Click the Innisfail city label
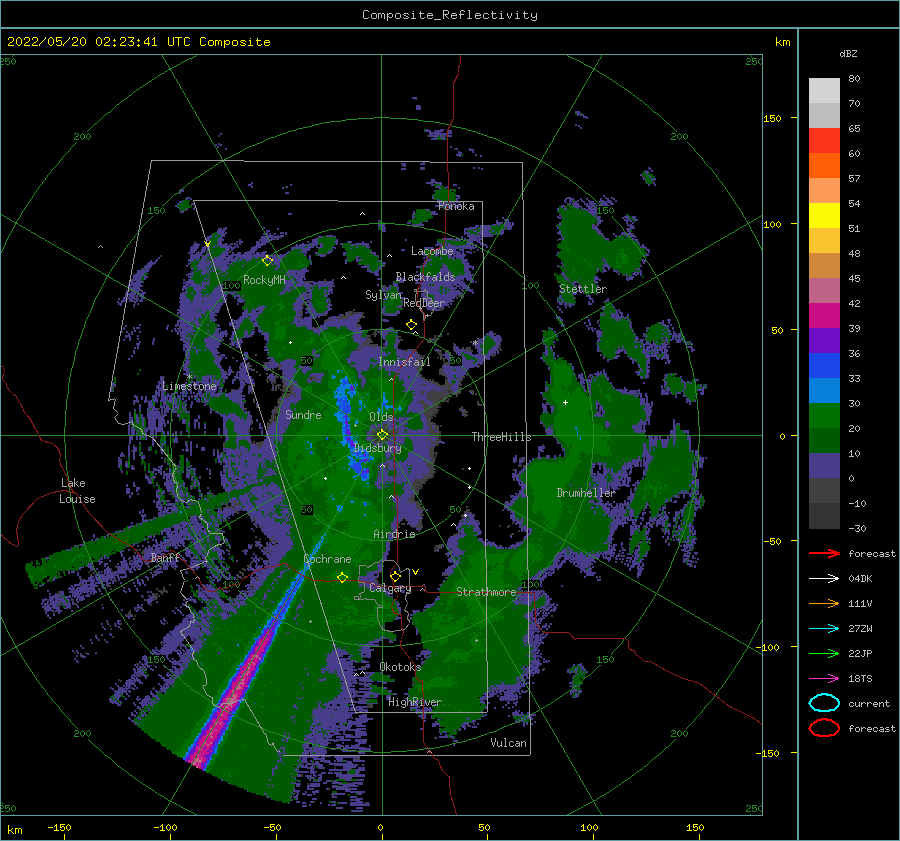 pyautogui.click(x=404, y=362)
